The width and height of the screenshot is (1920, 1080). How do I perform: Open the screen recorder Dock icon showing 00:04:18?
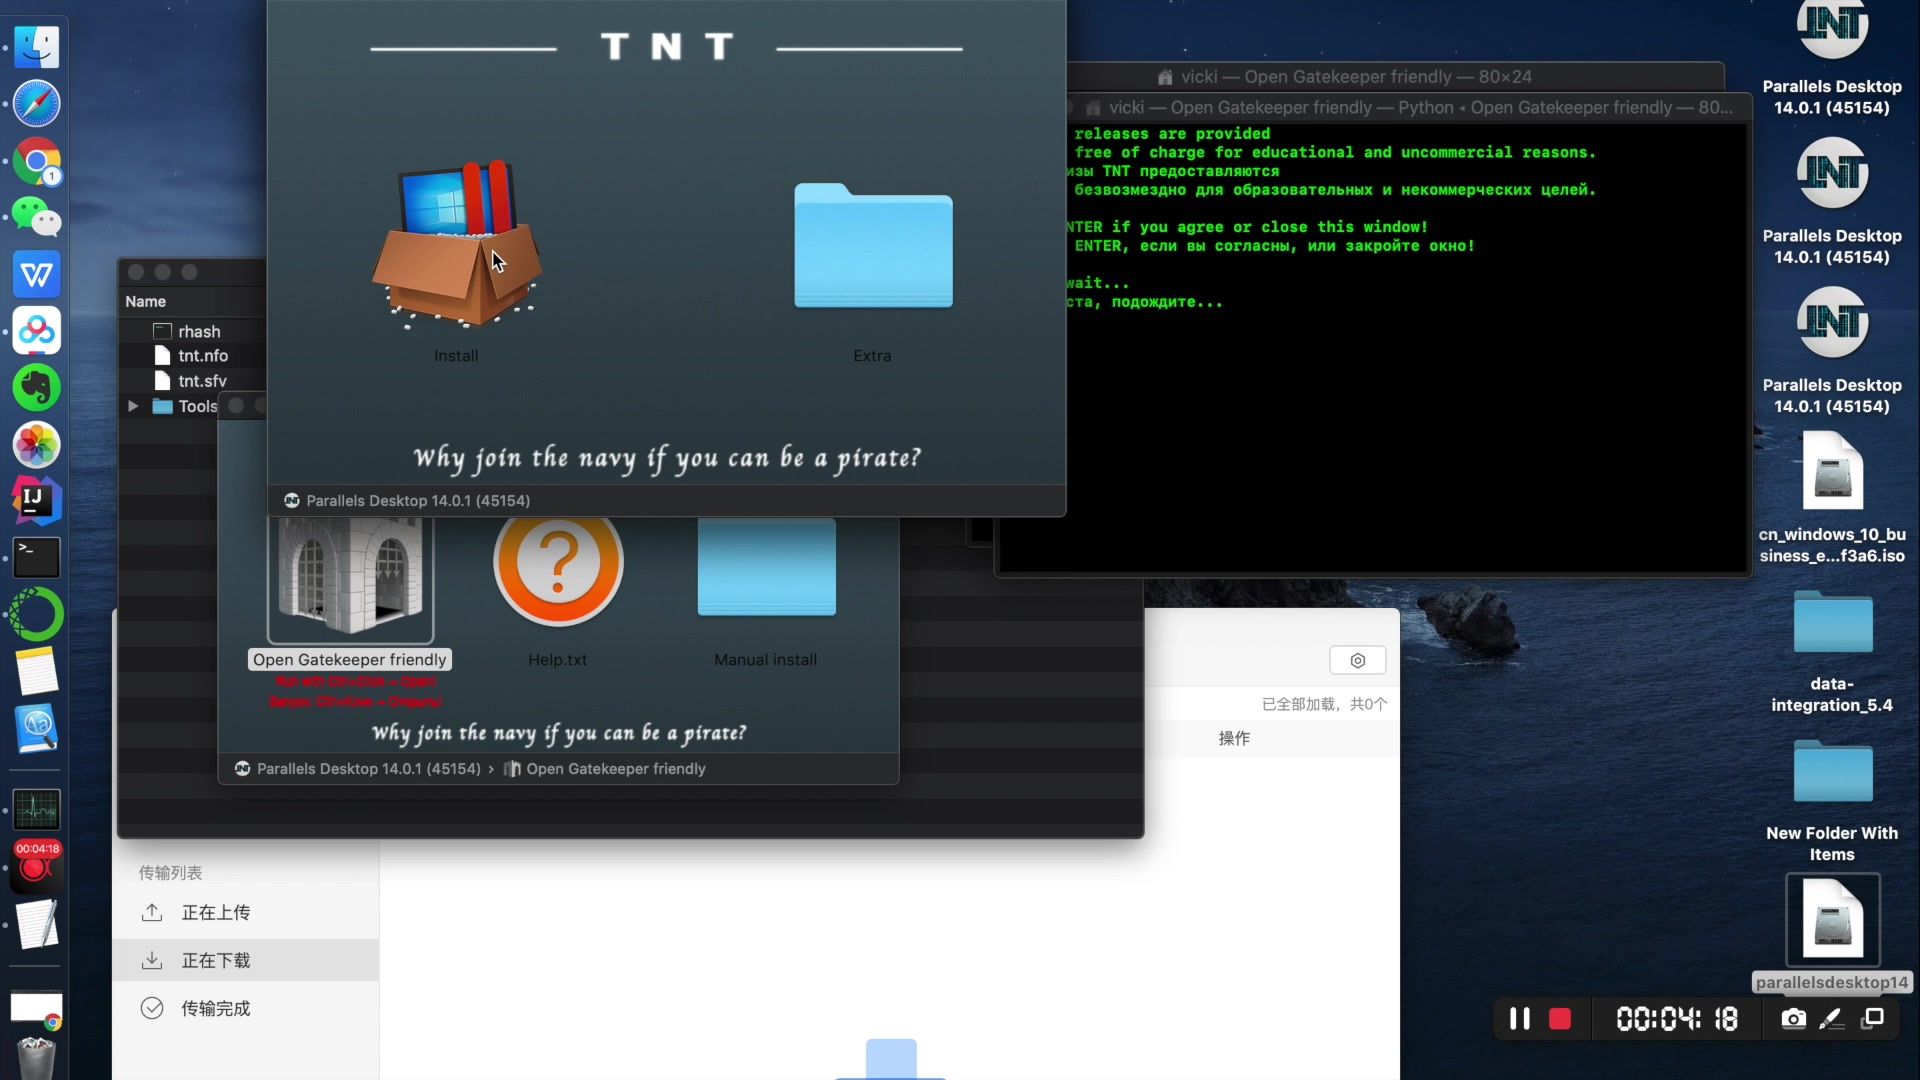tap(37, 866)
